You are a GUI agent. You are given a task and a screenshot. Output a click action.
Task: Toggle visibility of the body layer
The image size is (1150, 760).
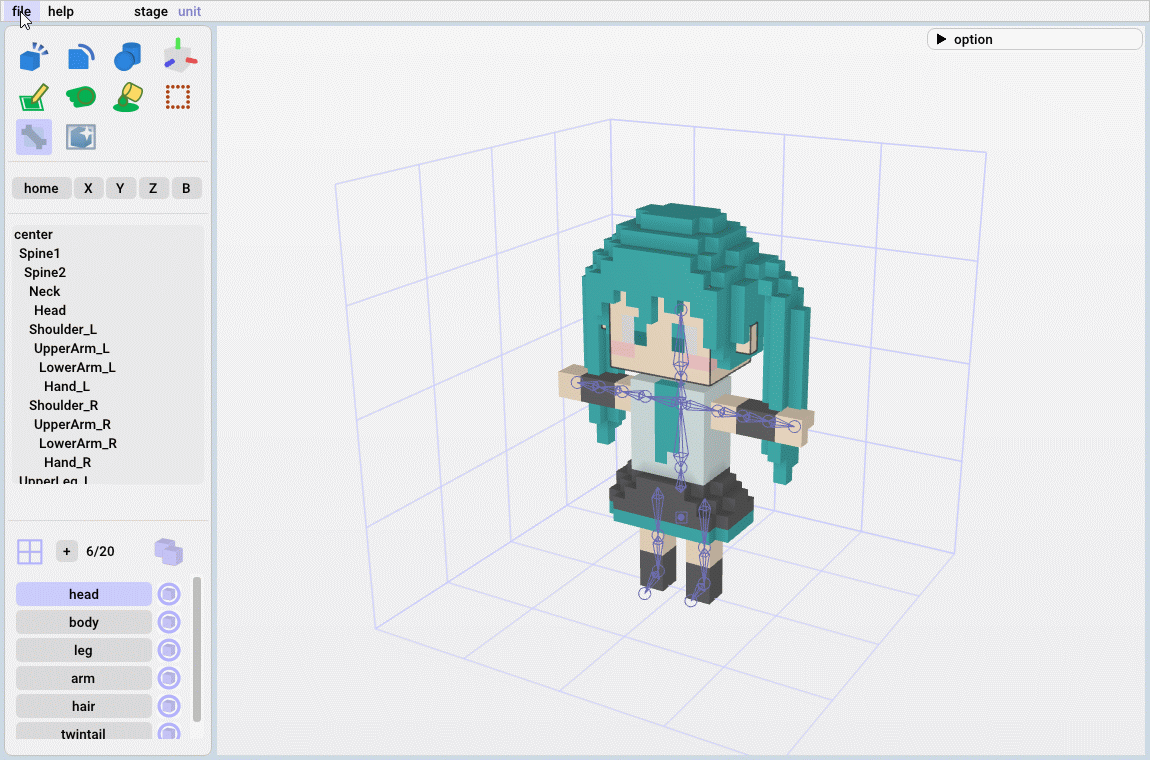(x=169, y=622)
